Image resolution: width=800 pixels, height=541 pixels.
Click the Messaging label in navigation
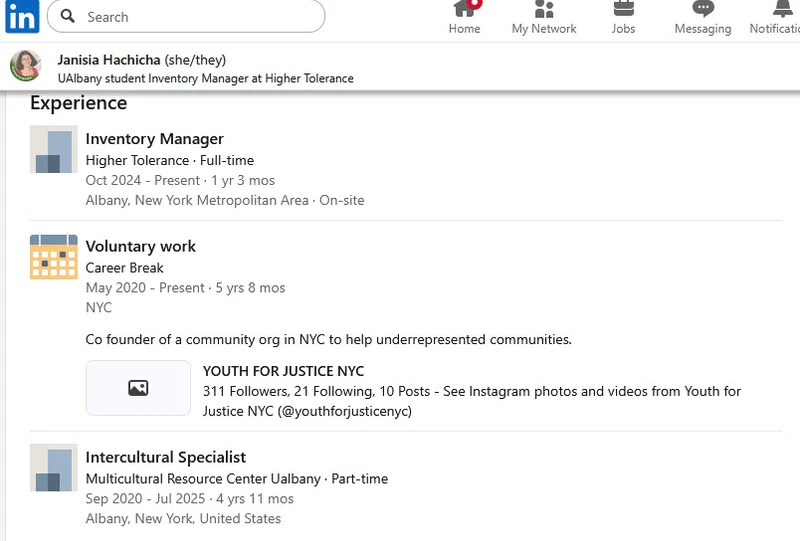click(x=703, y=29)
